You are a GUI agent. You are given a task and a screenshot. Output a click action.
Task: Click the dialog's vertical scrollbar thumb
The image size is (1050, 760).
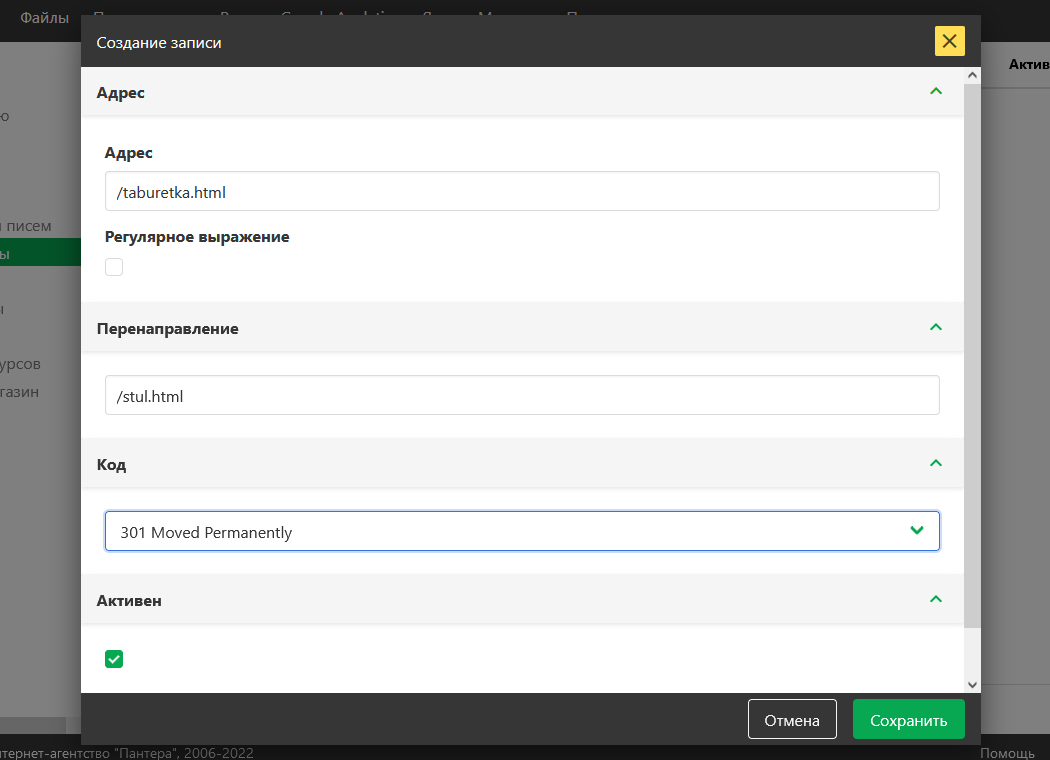(x=972, y=350)
